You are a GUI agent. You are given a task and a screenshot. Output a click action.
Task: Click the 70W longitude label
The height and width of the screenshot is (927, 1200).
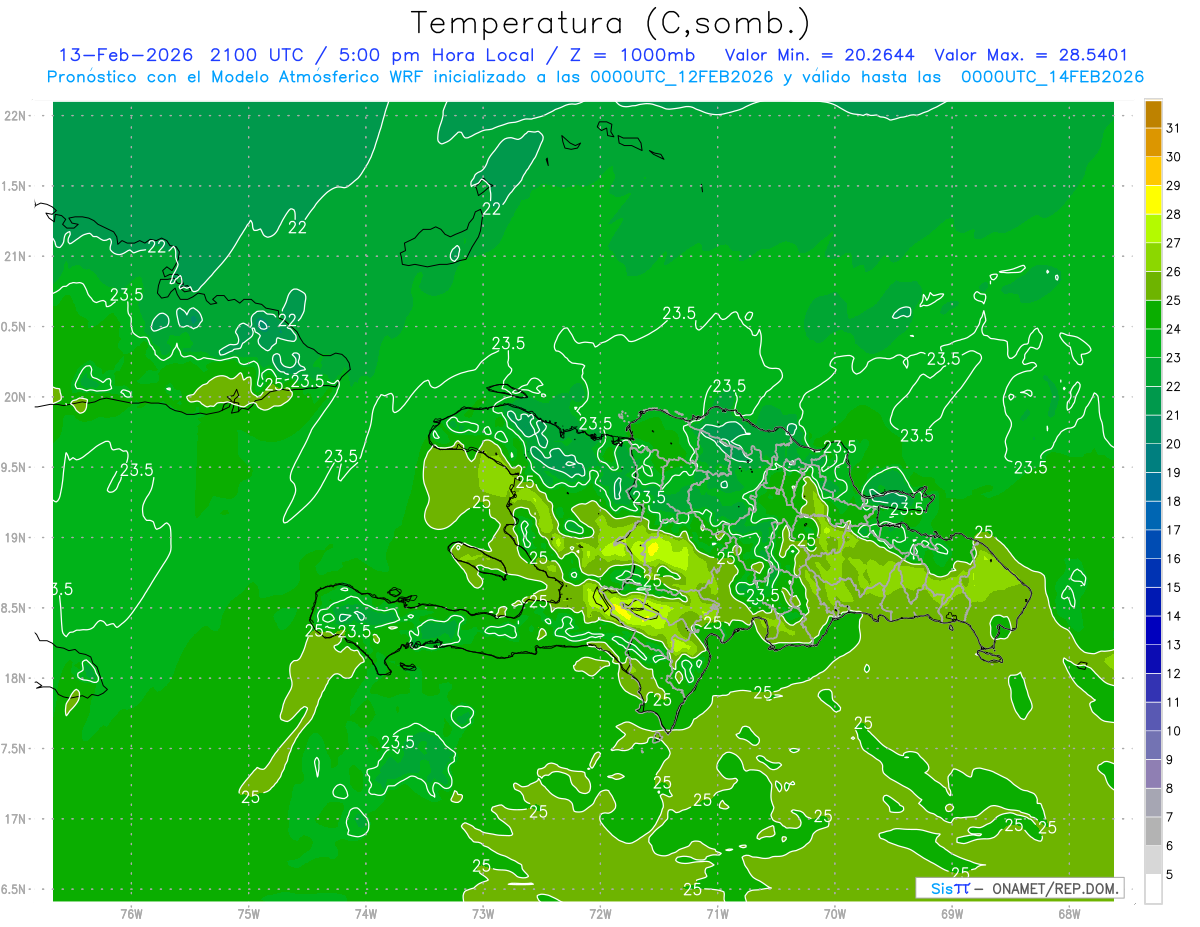[x=835, y=914]
